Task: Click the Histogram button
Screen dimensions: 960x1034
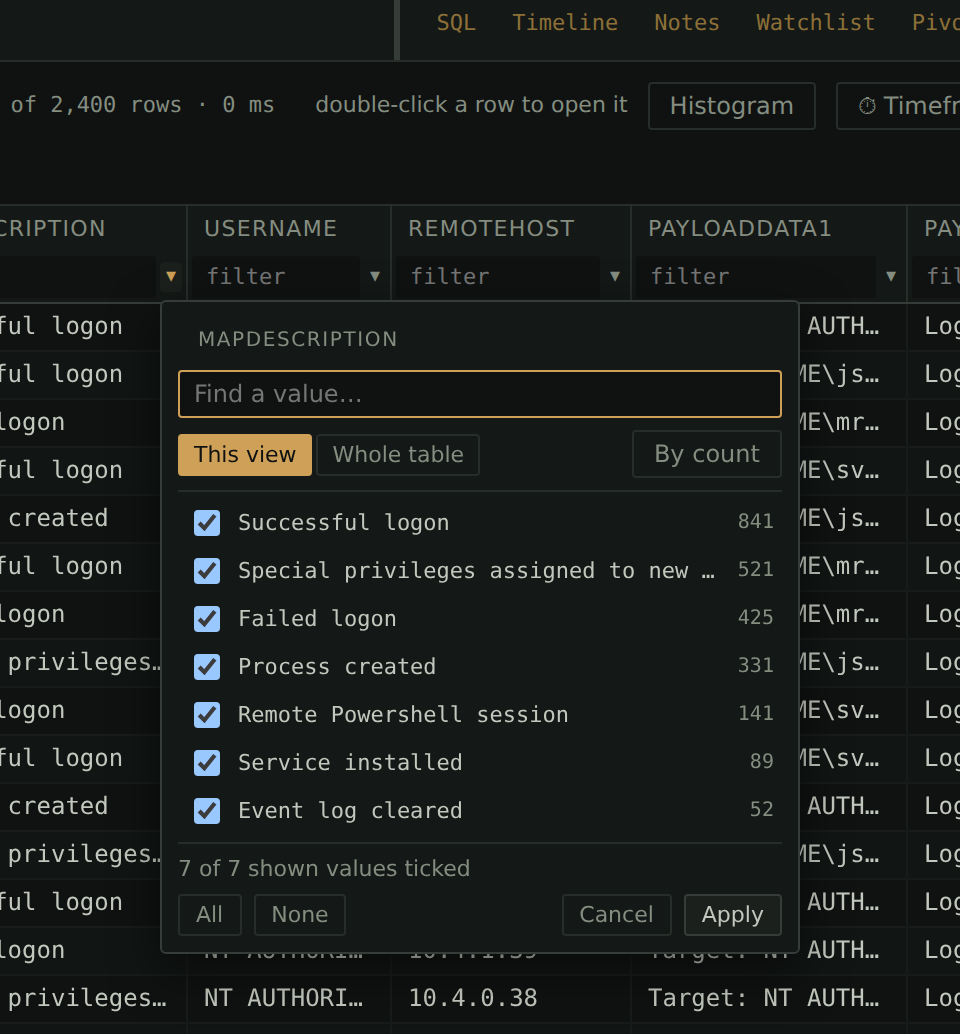Action: coord(732,106)
